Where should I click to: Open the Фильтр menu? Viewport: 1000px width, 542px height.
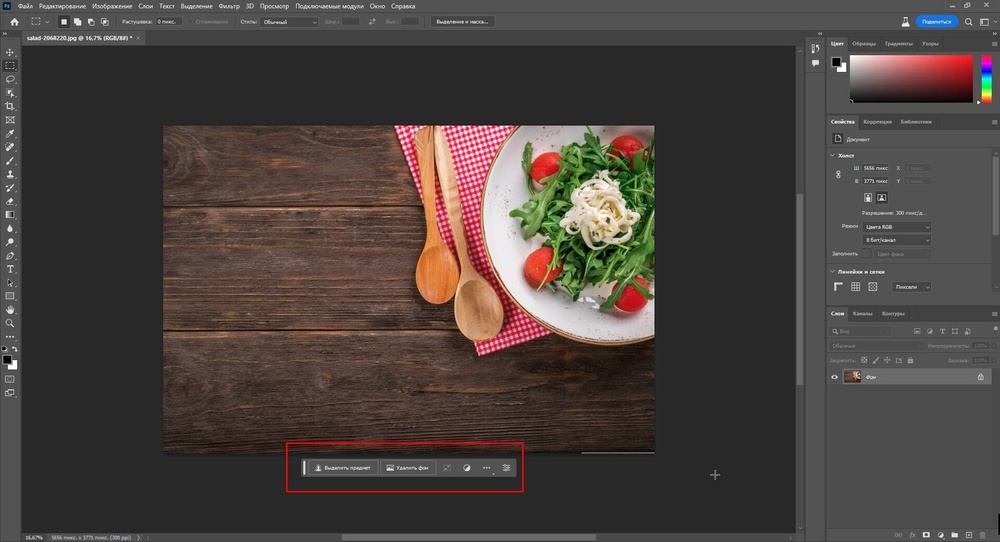click(x=229, y=6)
